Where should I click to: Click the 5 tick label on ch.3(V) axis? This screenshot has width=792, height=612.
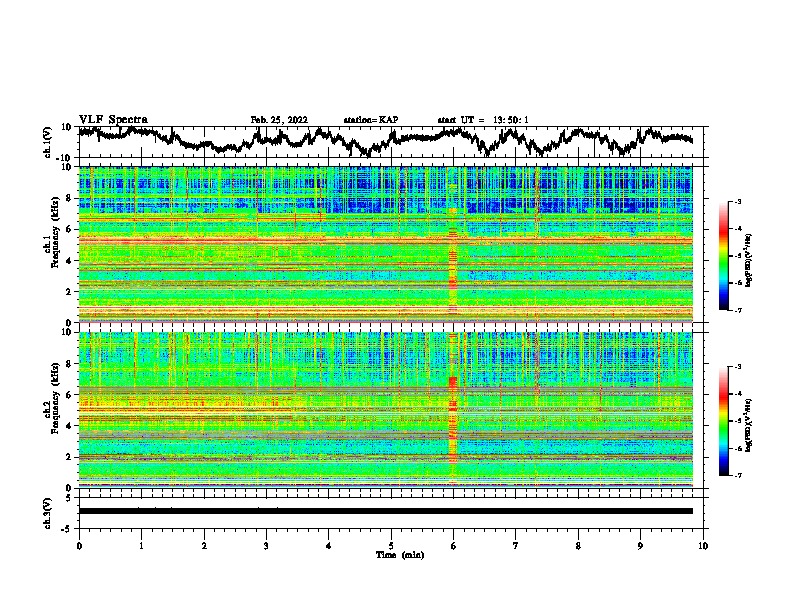click(69, 498)
